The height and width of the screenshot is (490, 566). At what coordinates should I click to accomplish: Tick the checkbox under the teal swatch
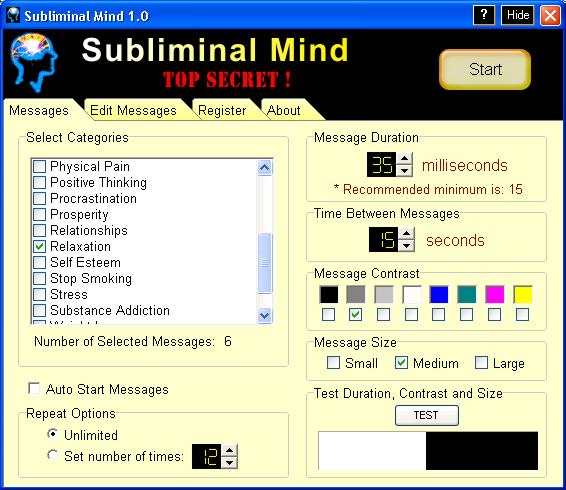[467, 315]
